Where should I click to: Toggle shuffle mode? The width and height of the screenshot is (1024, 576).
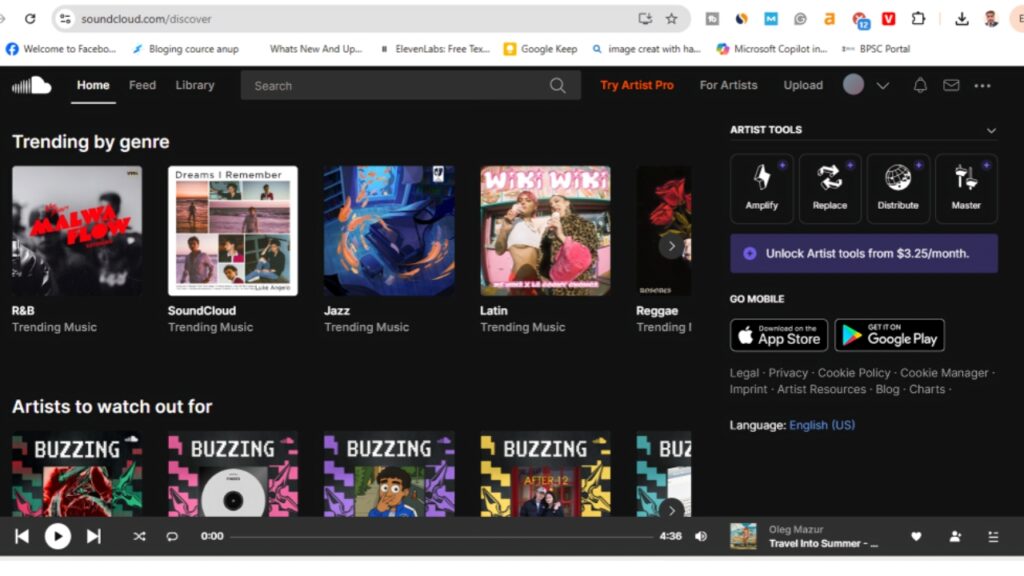139,536
